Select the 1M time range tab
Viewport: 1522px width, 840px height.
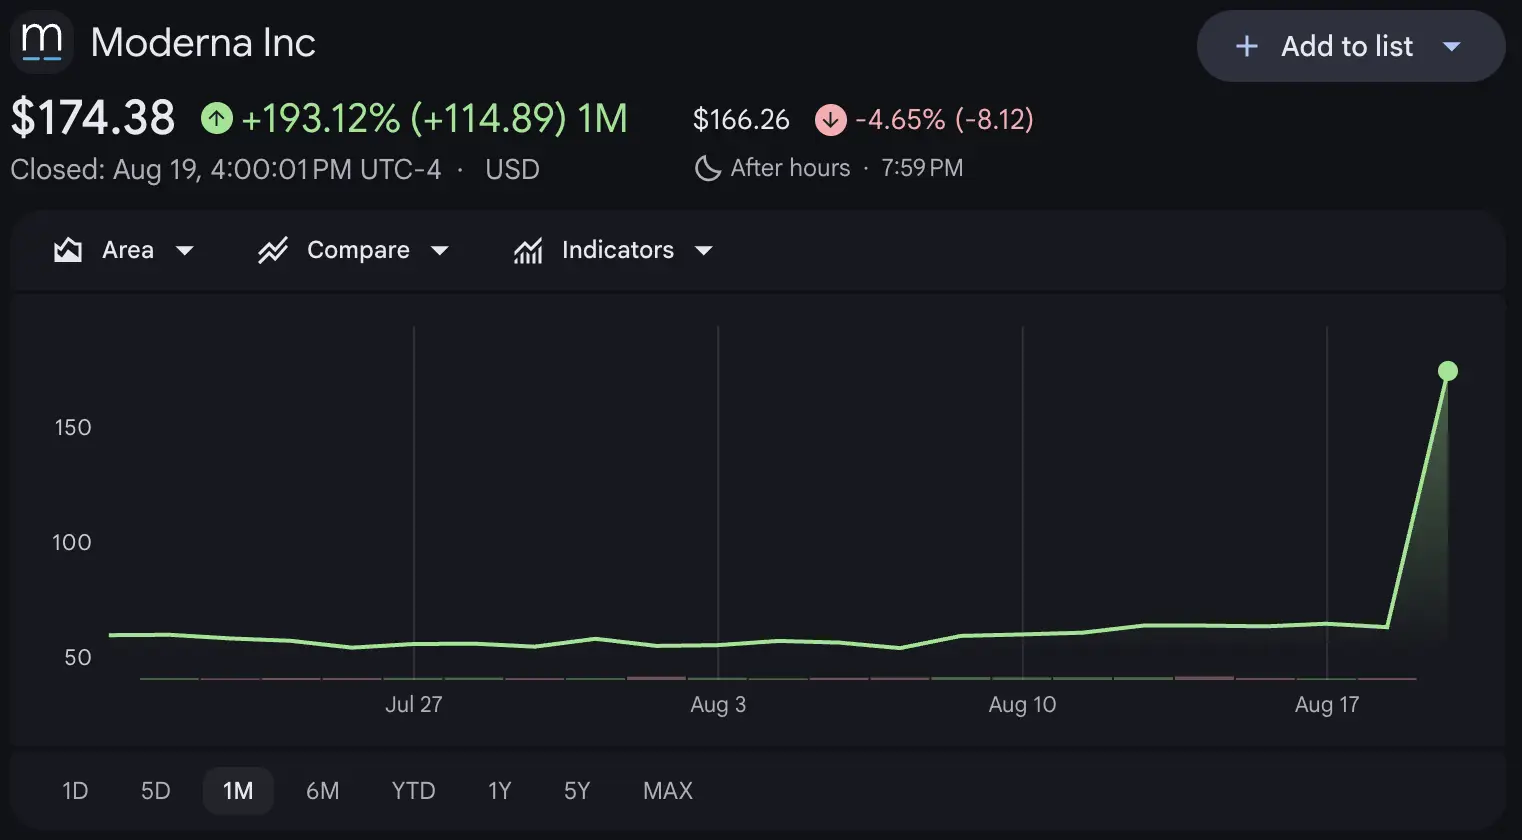coord(238,791)
